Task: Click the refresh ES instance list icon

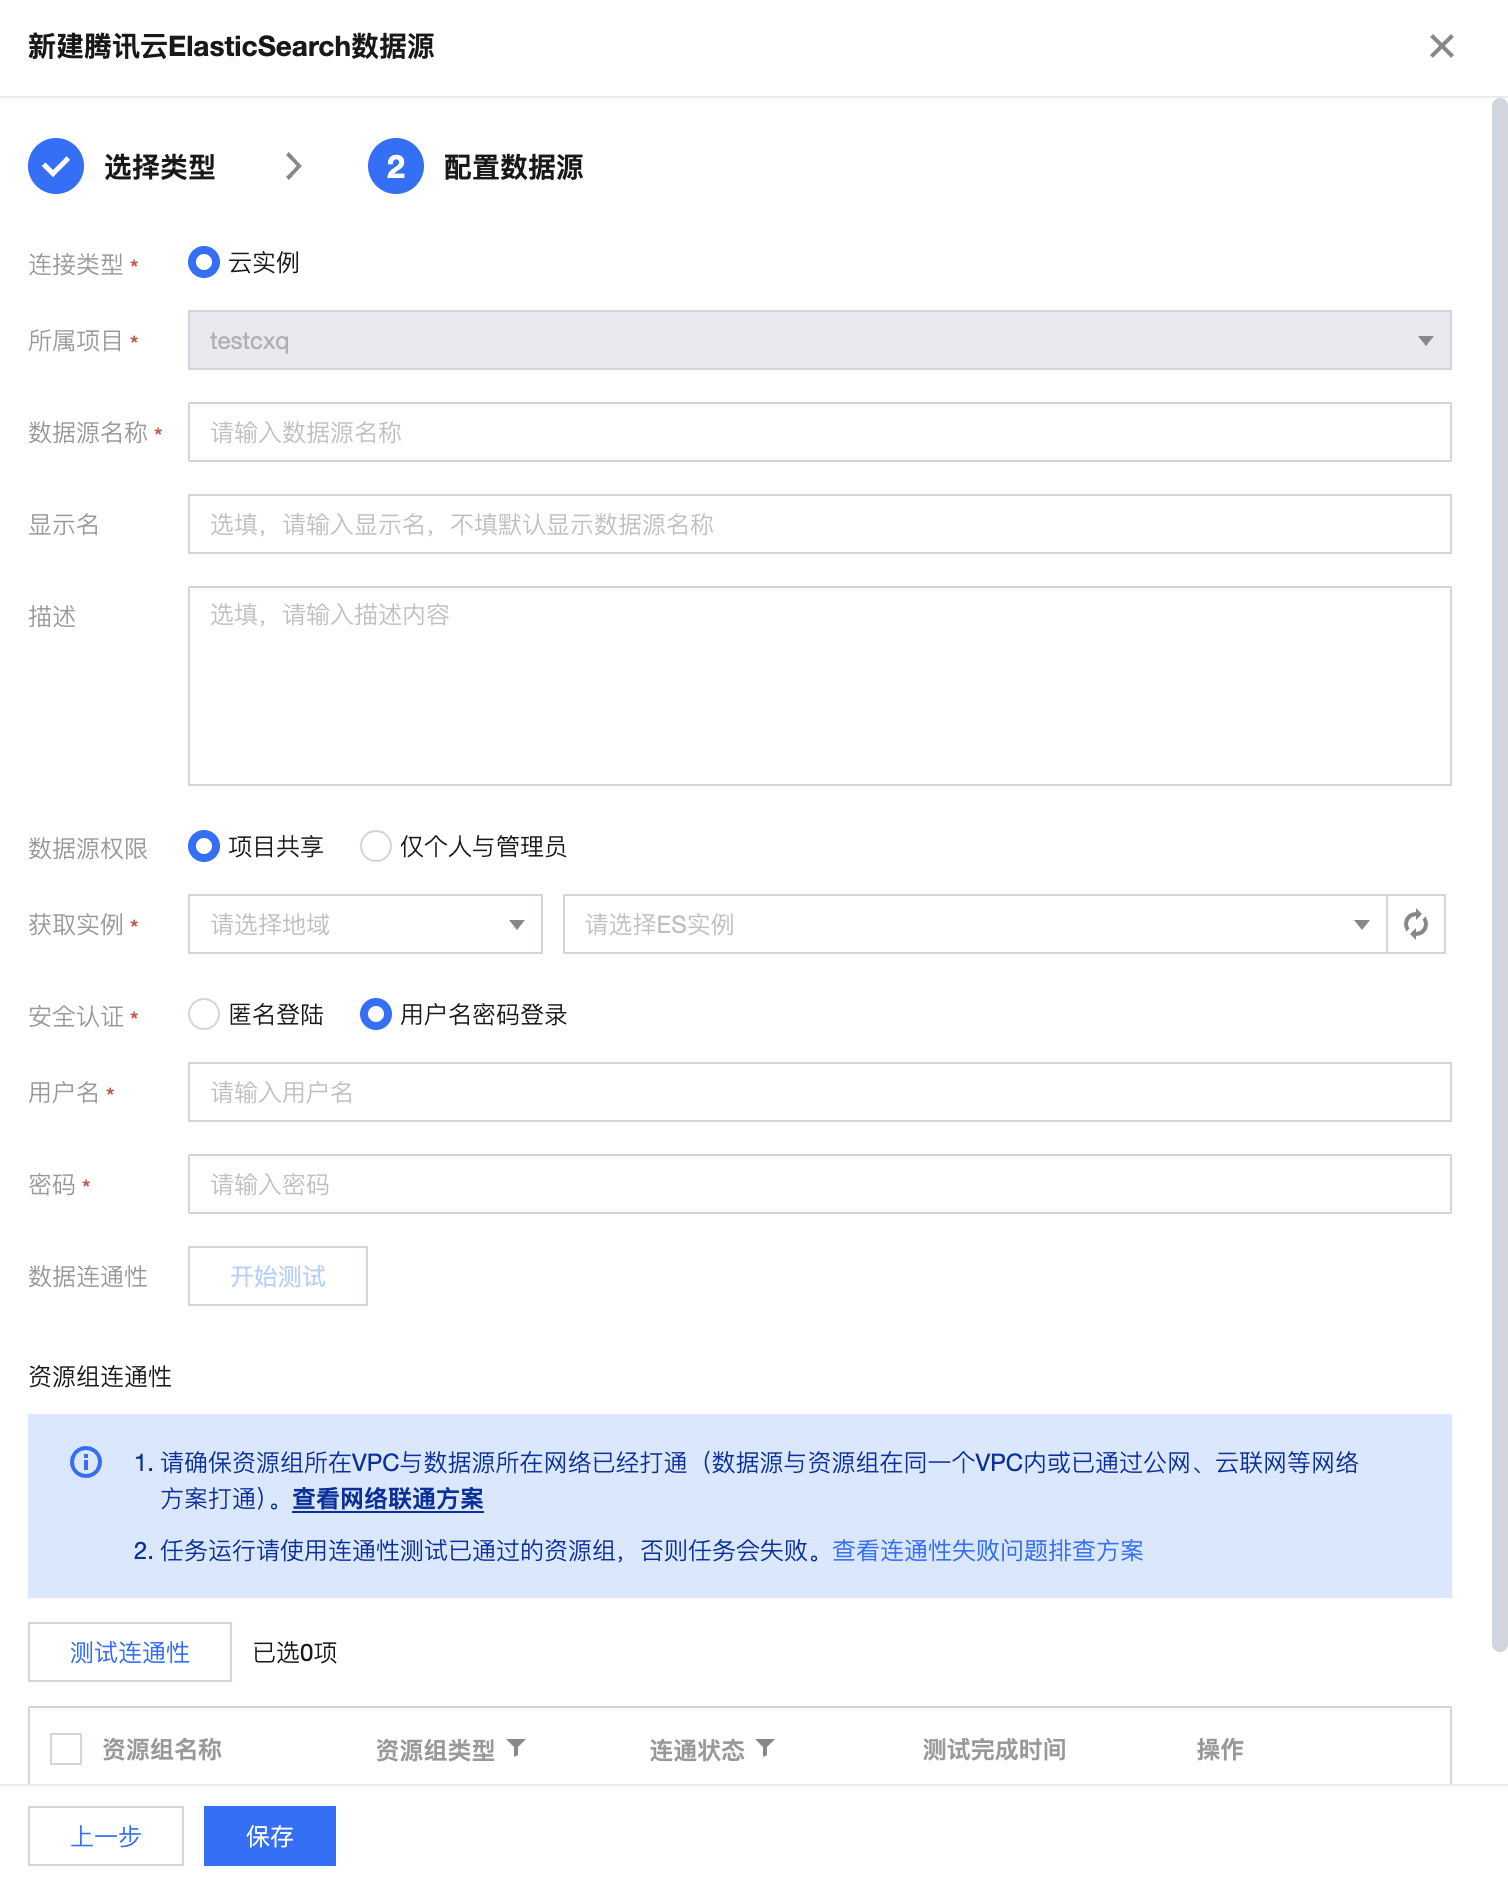Action: coord(1416,924)
